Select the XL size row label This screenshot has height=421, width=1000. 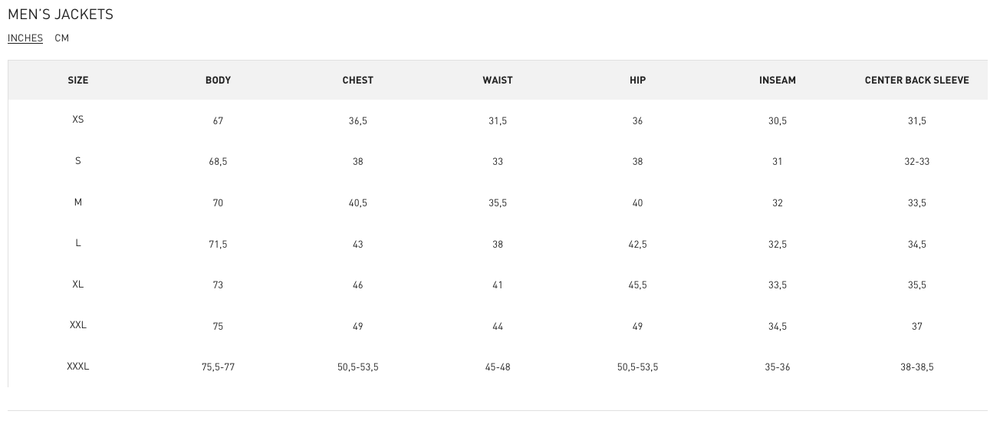click(x=78, y=284)
